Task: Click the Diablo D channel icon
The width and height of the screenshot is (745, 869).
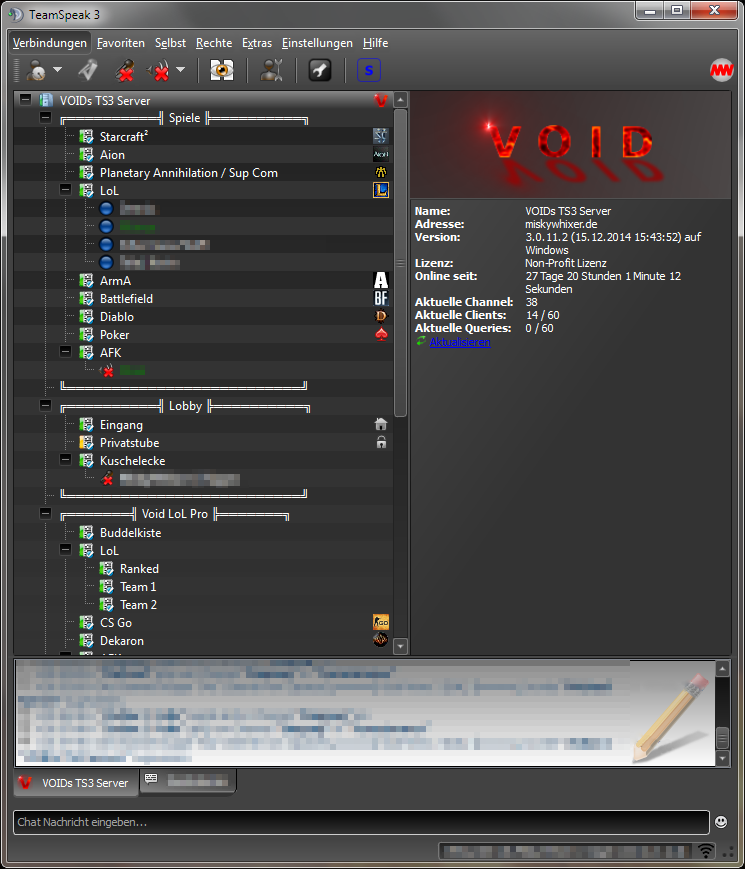Action: point(381,316)
